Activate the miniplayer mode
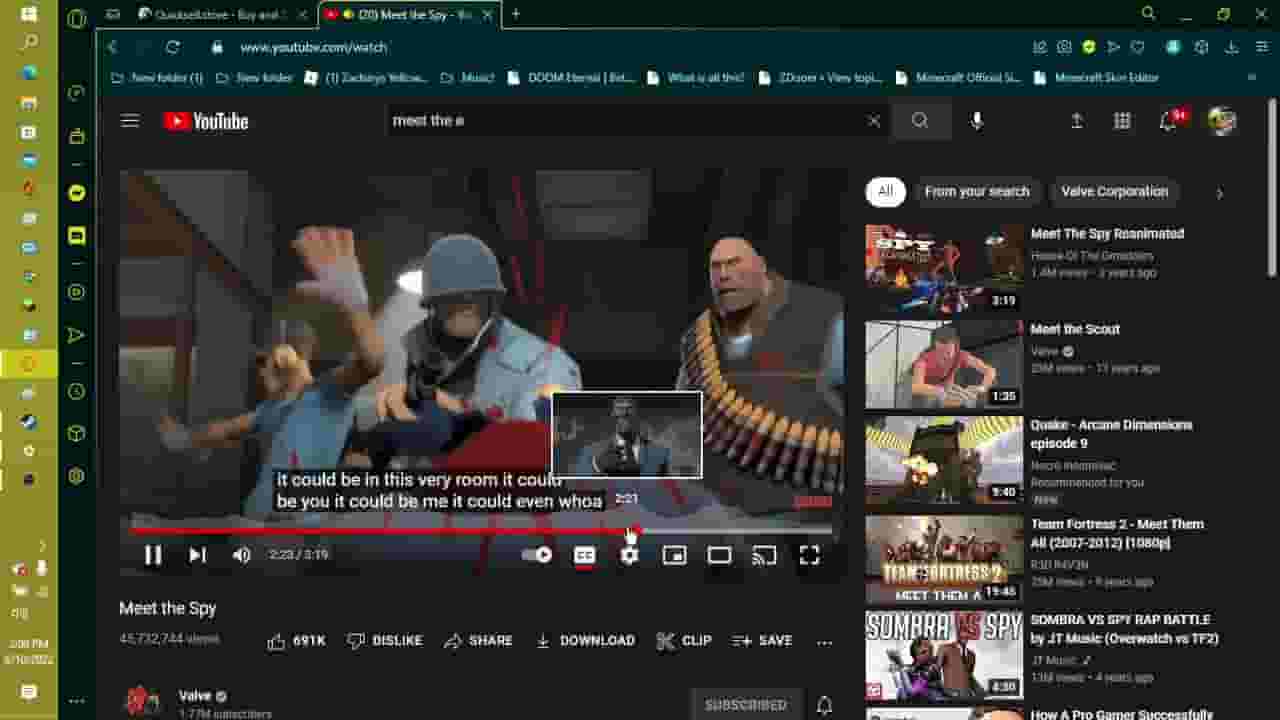1280x720 pixels. (x=674, y=555)
